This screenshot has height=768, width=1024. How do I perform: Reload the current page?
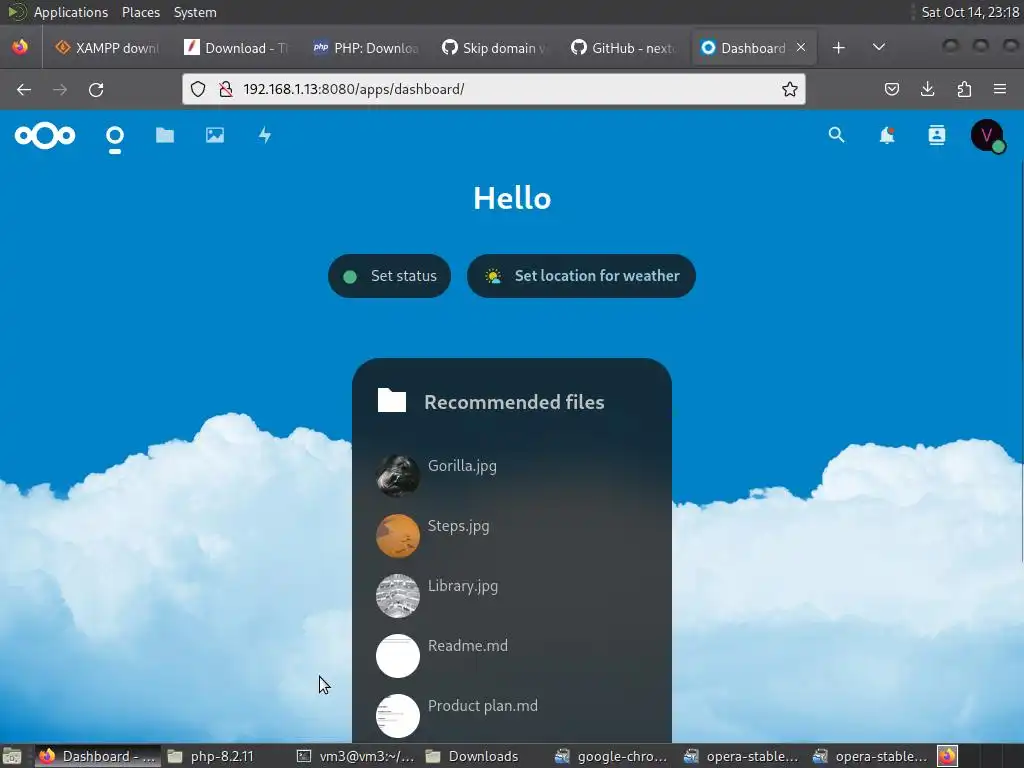pyautogui.click(x=96, y=89)
